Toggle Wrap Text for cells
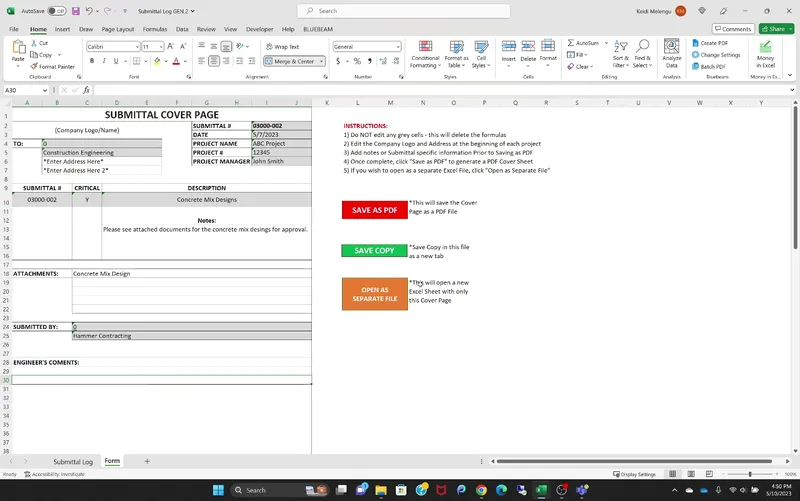 point(283,46)
